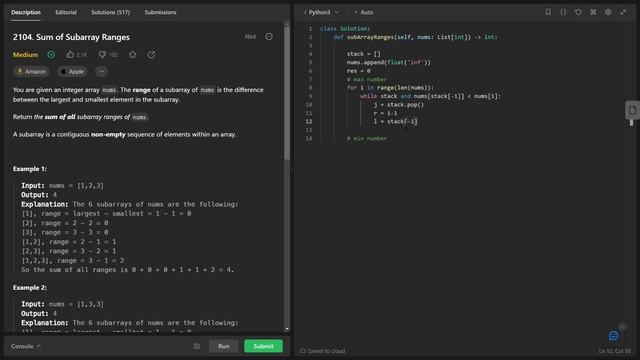640x360 pixels.
Task: Expand editor to fullscreen
Action: coord(623,12)
